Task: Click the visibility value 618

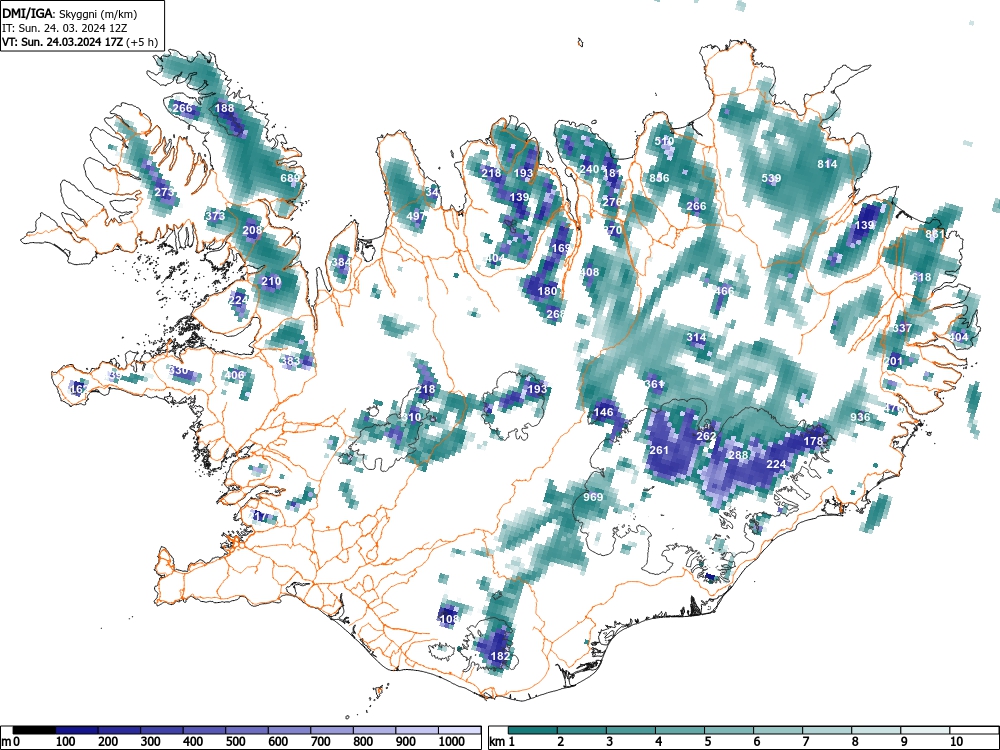Action: 921,277
